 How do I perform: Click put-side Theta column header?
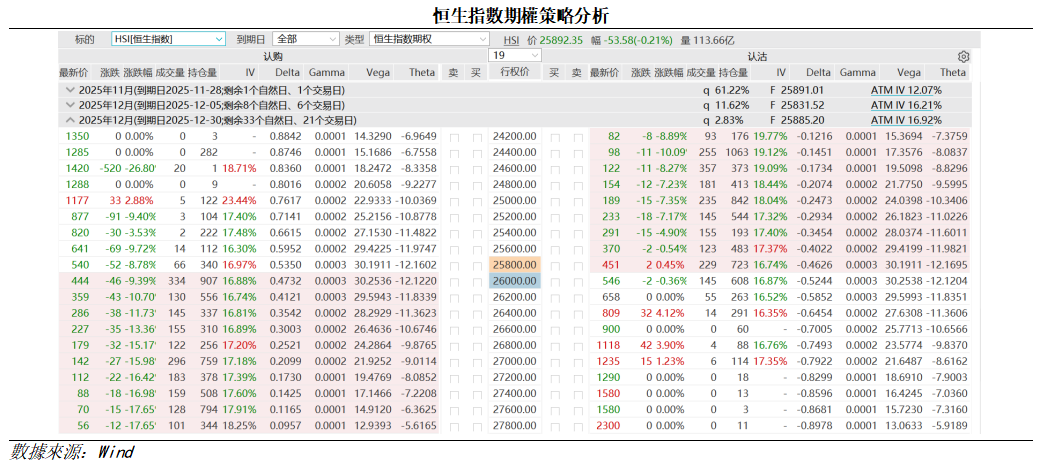point(952,73)
